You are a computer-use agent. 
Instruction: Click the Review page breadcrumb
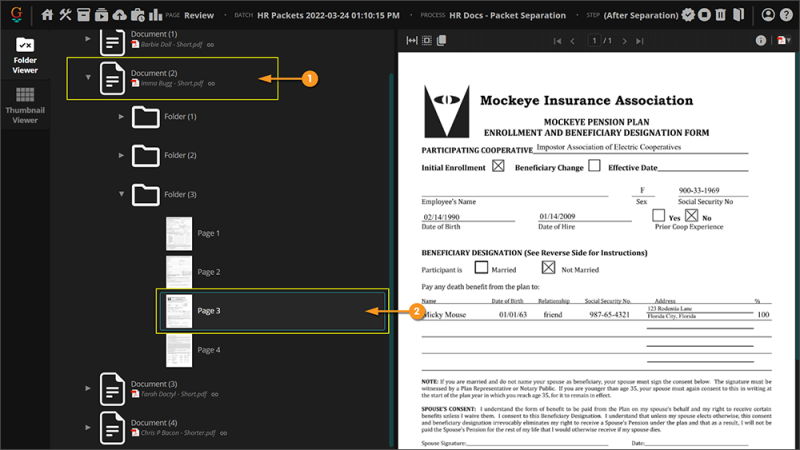(x=199, y=15)
